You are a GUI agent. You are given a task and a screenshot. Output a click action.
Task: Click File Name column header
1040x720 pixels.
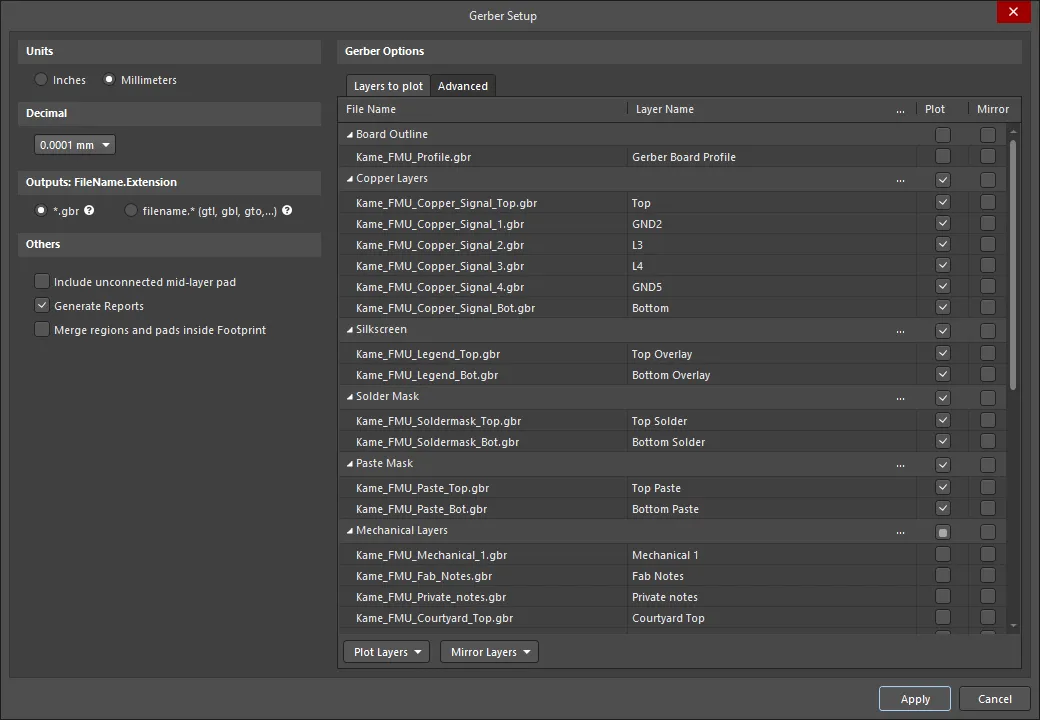click(x=482, y=109)
